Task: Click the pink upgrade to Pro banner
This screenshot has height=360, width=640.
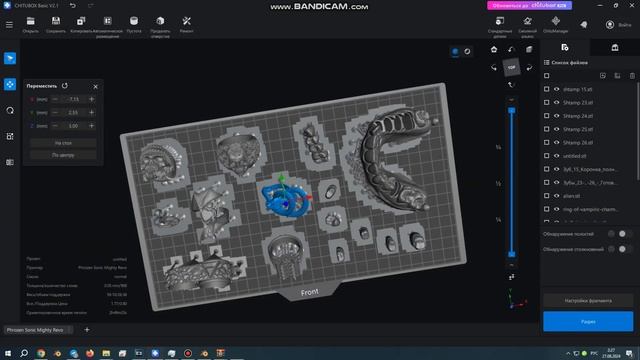Action: 529,5
